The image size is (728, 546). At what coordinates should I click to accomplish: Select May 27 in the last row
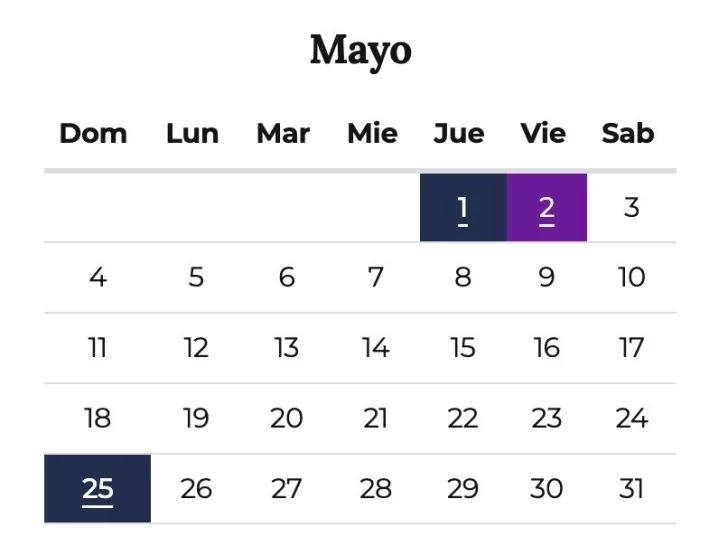tap(287, 489)
